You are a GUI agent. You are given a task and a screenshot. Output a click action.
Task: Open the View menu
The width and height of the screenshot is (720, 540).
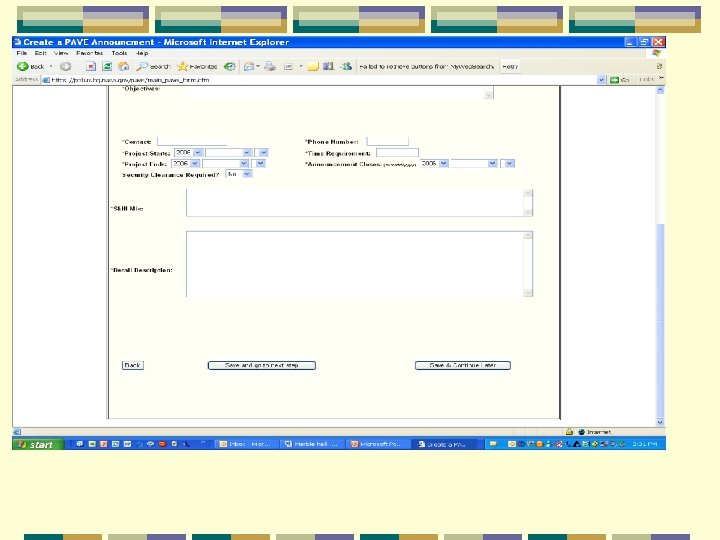(61, 53)
